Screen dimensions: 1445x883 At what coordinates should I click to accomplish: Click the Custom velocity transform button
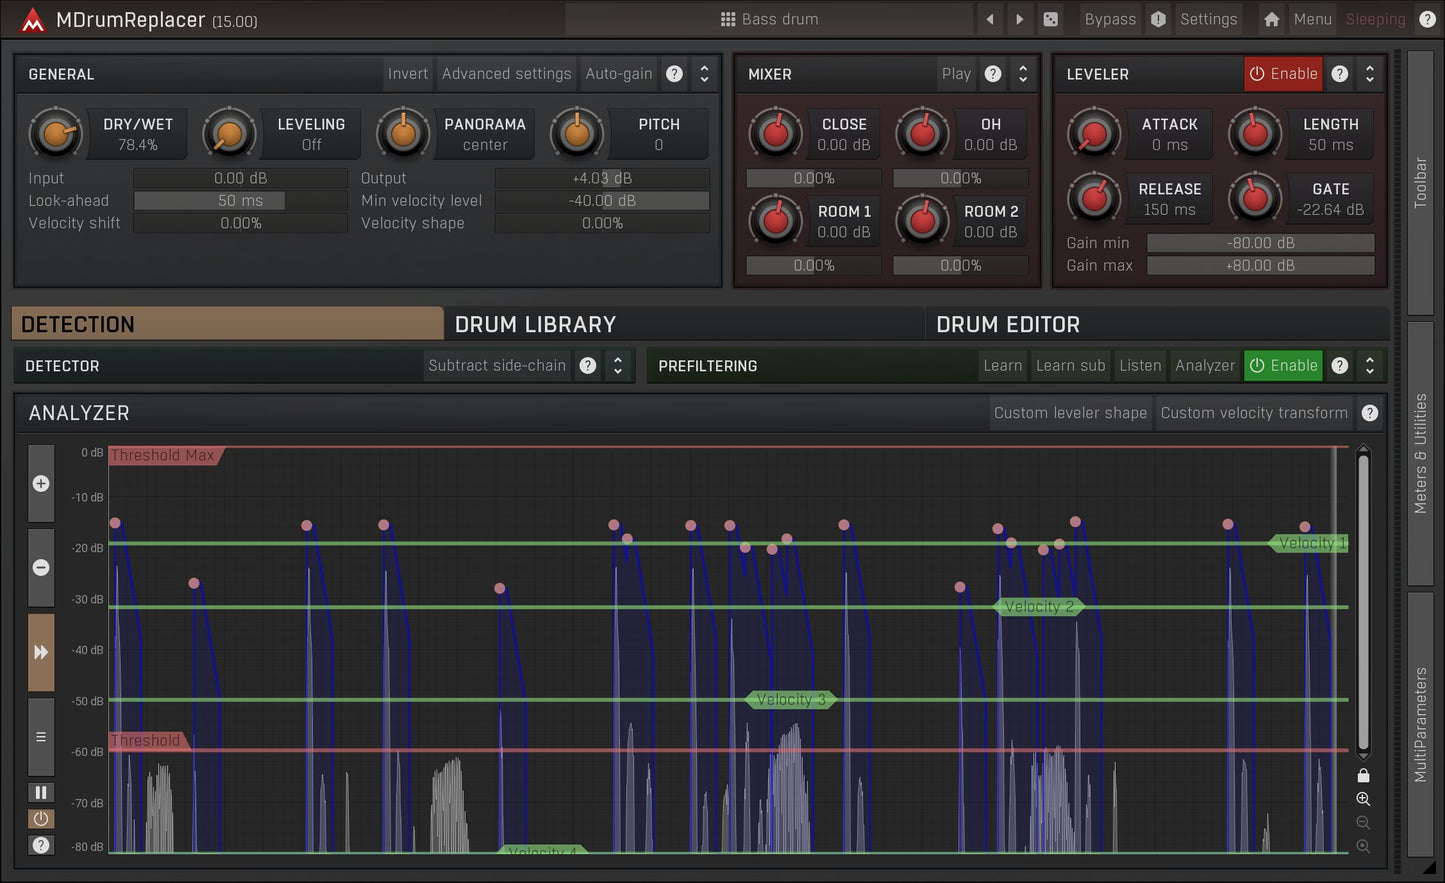pyautogui.click(x=1254, y=413)
